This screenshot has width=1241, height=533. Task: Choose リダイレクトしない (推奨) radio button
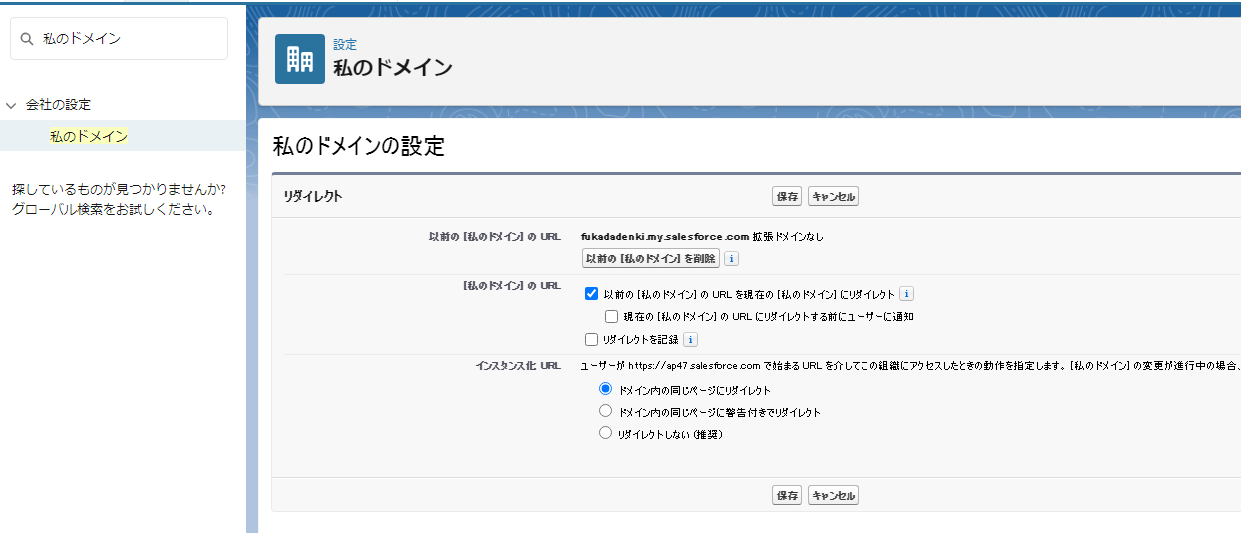(x=605, y=434)
